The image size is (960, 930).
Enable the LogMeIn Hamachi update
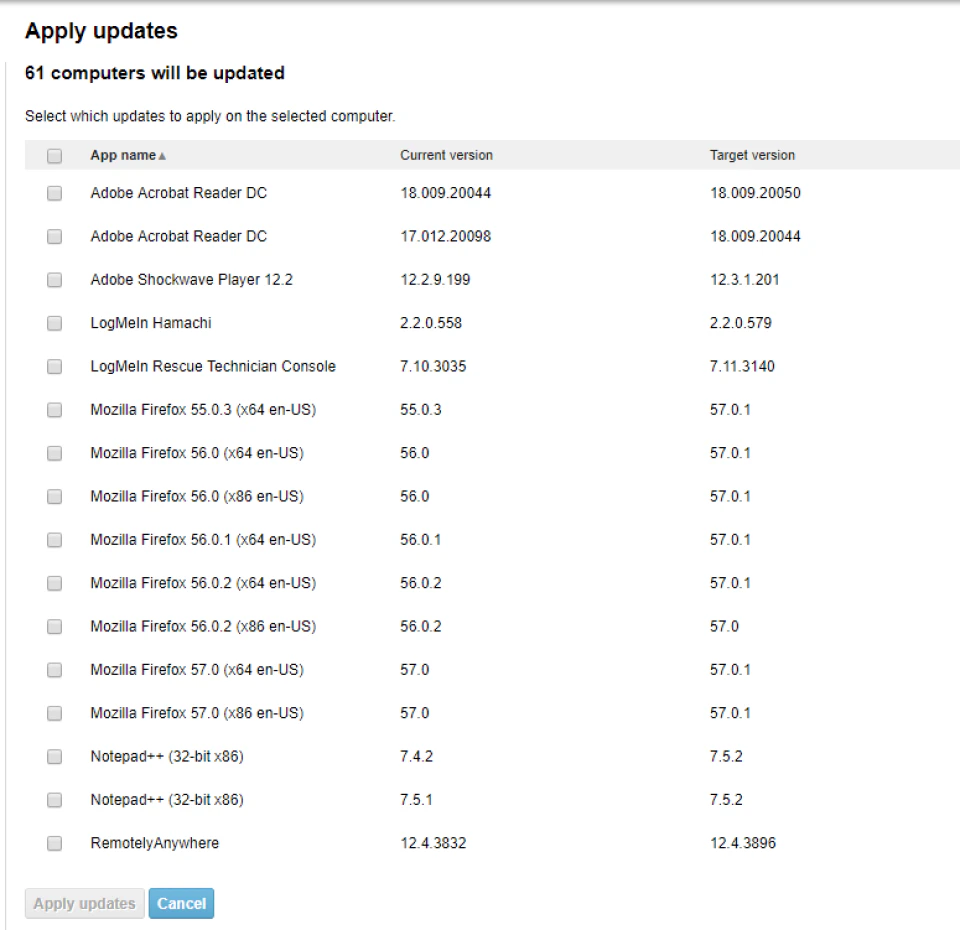tap(55, 323)
